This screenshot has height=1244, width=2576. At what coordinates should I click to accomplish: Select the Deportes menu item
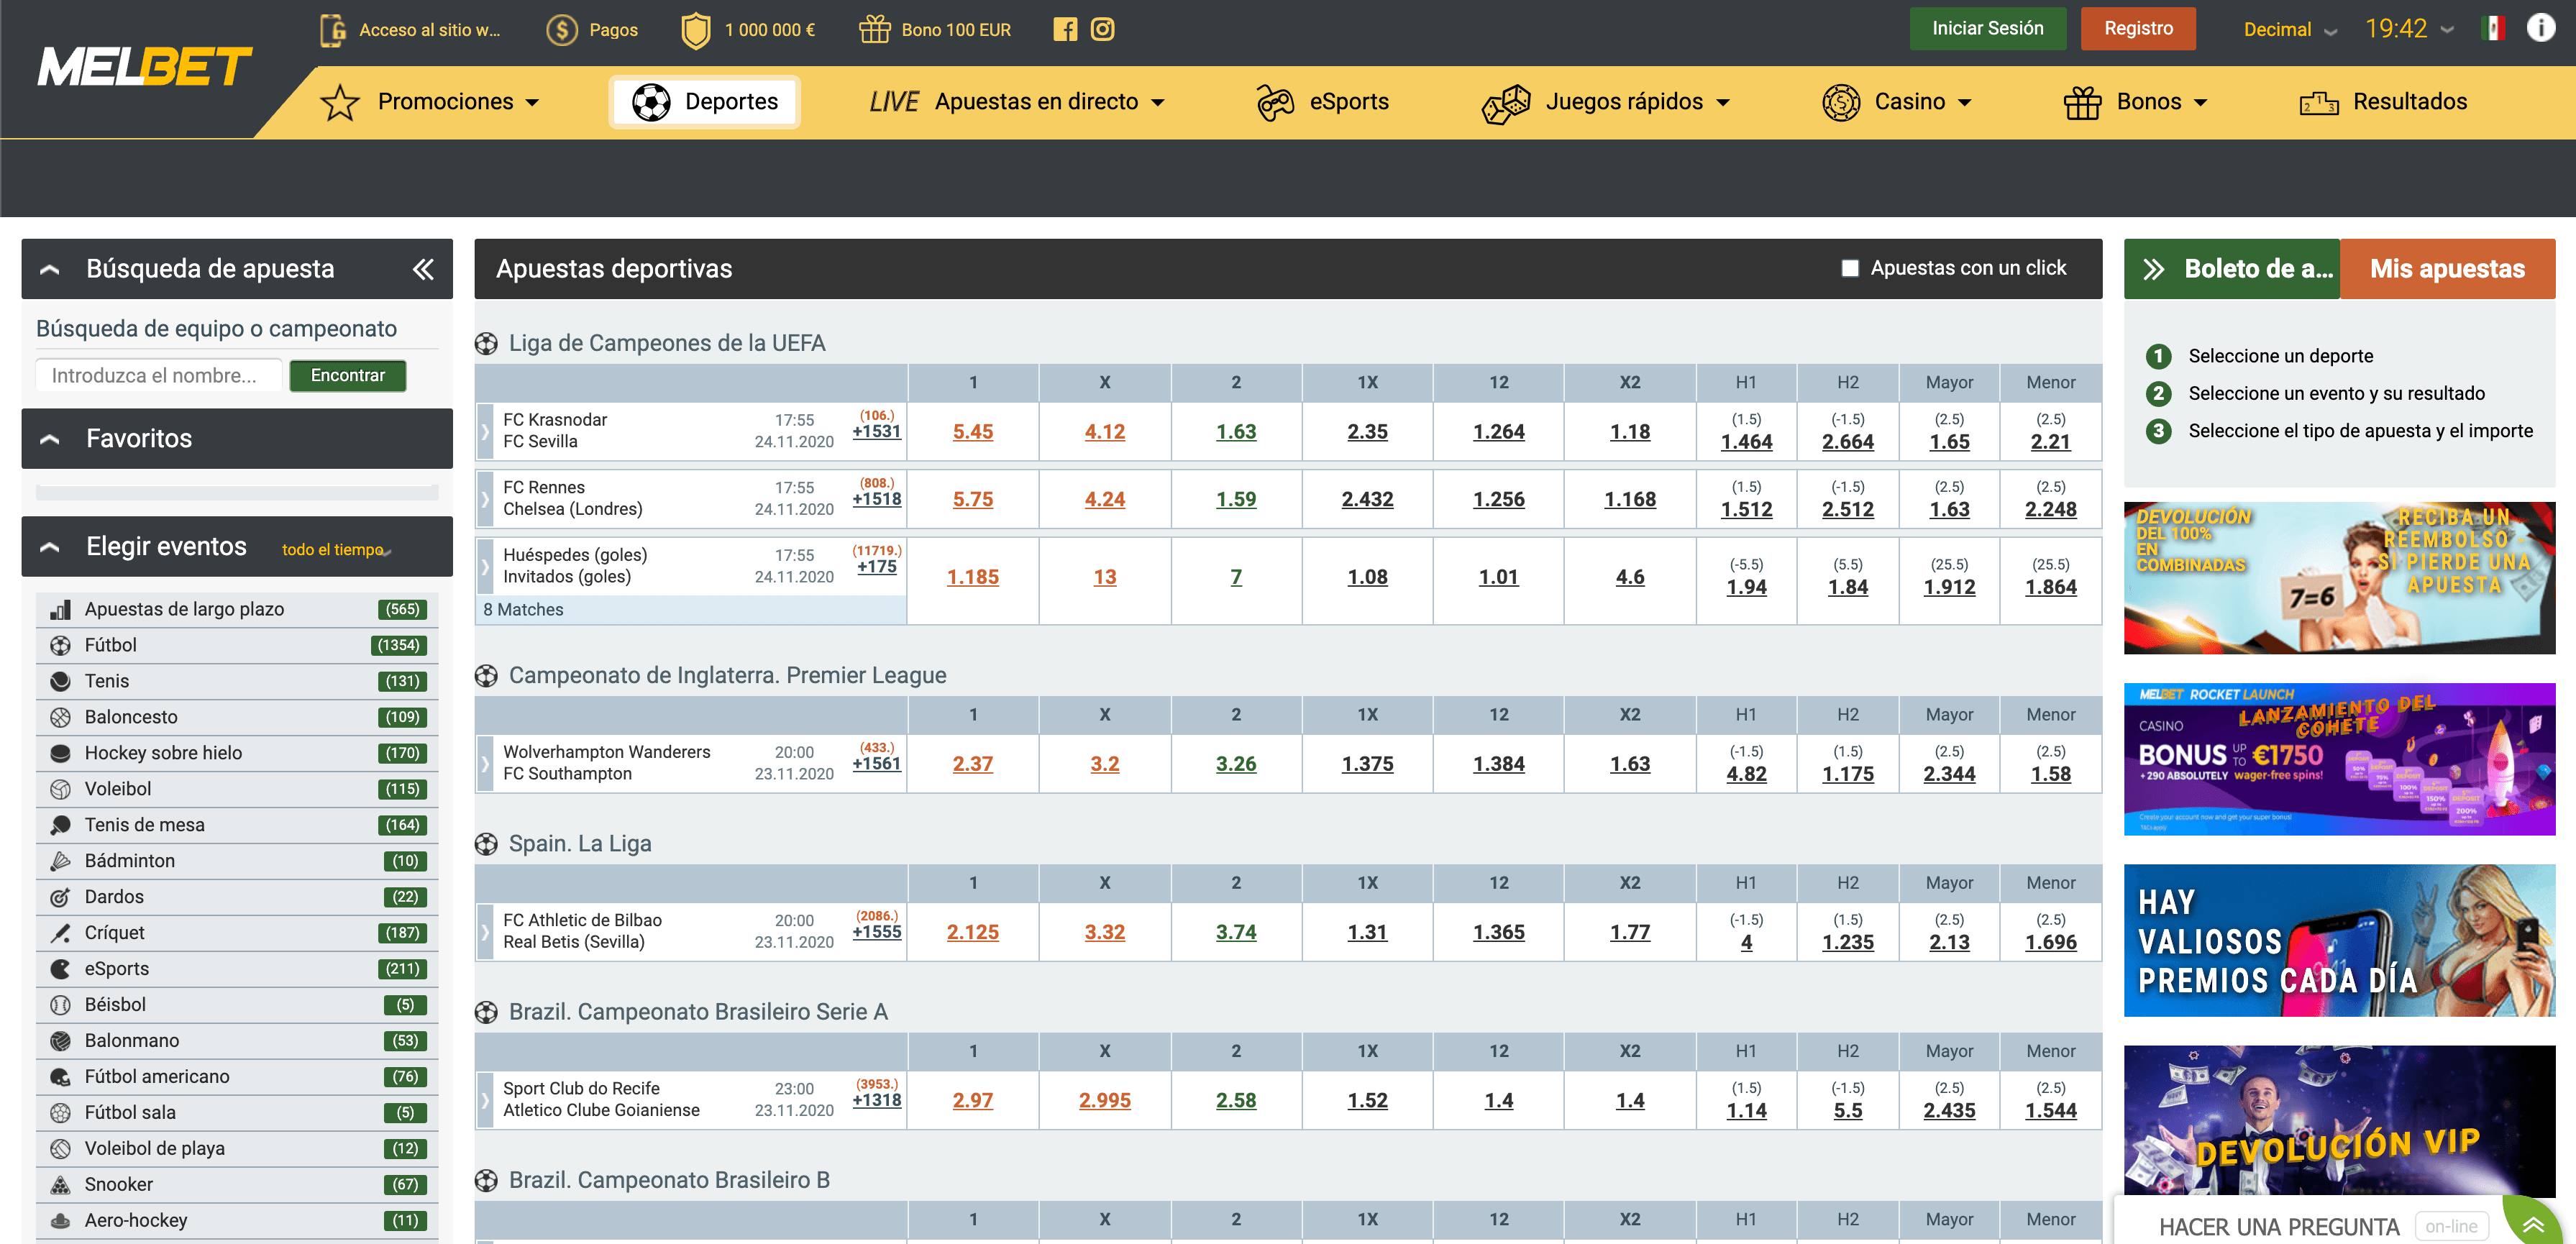click(x=705, y=102)
